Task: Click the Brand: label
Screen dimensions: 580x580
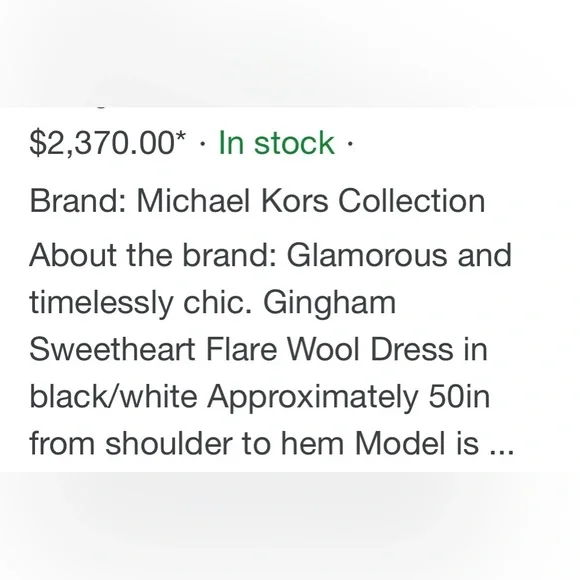Action: [78, 201]
